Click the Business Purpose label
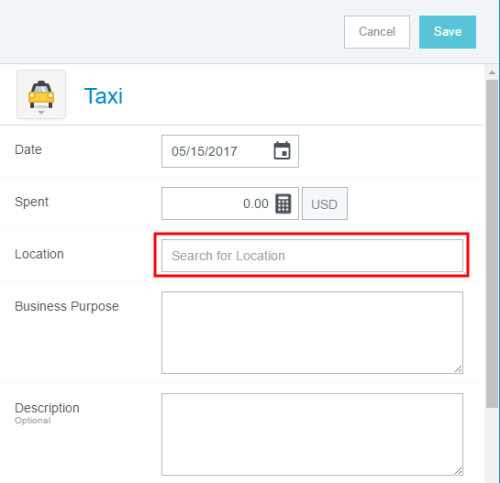Image resolution: width=500 pixels, height=483 pixels. point(67,306)
